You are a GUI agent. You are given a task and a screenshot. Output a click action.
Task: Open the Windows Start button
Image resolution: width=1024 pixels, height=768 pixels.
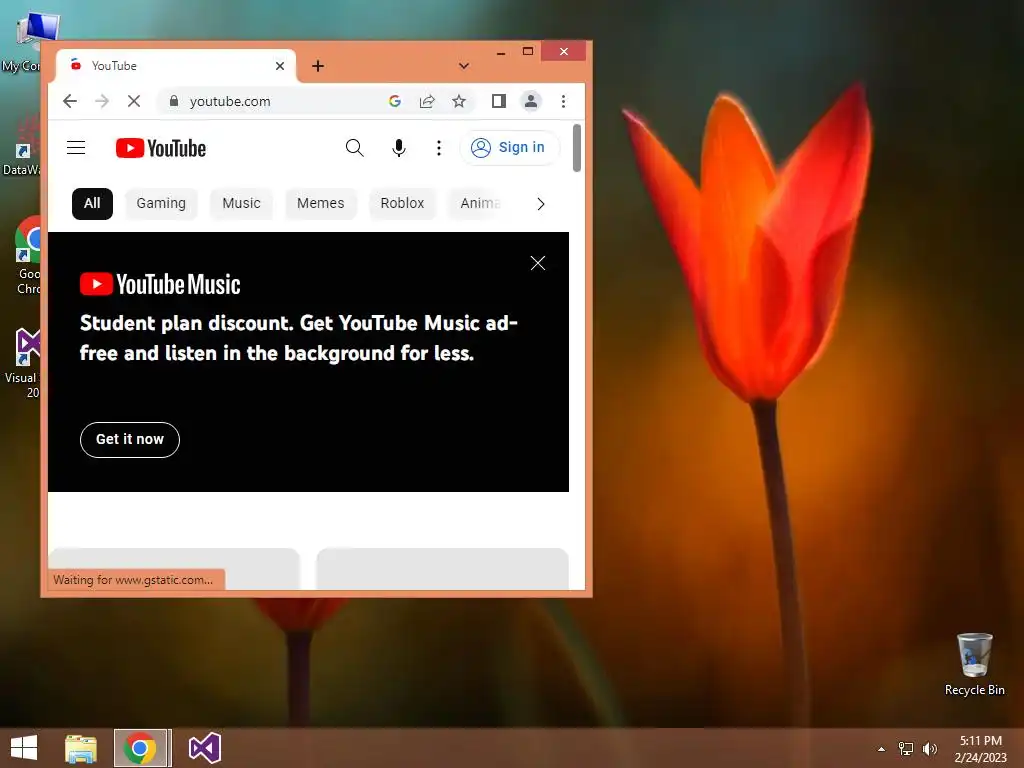(24, 748)
